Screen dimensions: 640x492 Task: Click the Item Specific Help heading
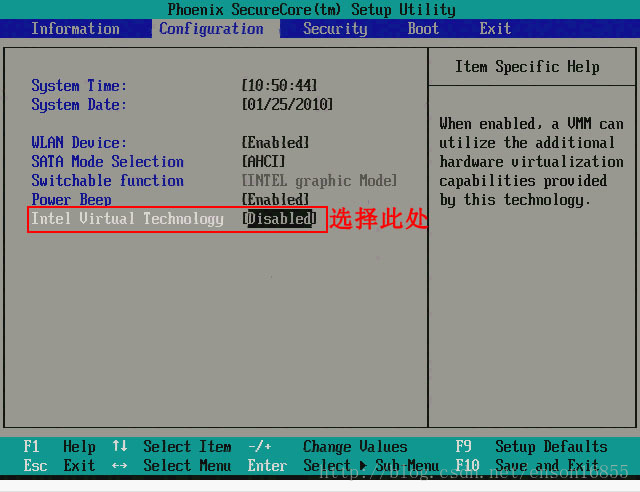click(x=527, y=67)
